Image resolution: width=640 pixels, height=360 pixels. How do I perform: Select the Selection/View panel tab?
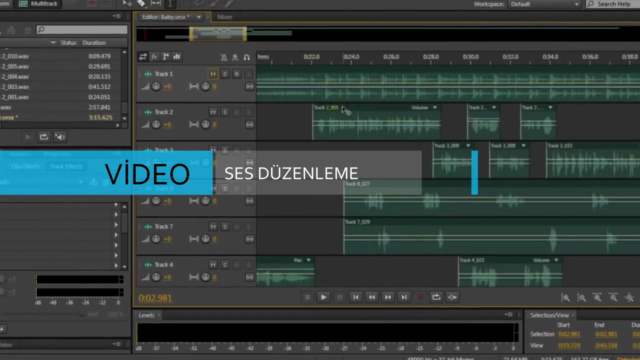549,315
